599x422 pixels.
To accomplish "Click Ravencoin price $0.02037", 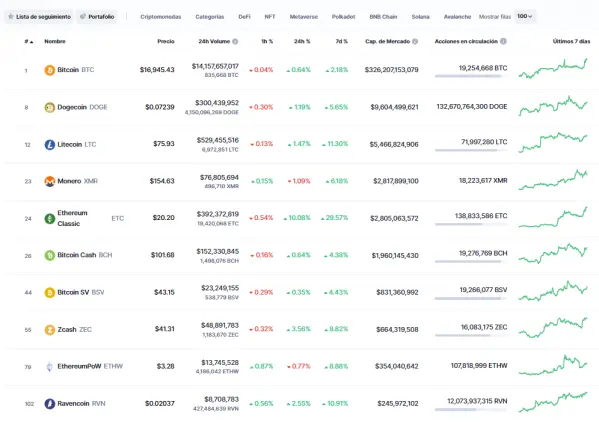I will click(x=160, y=404).
